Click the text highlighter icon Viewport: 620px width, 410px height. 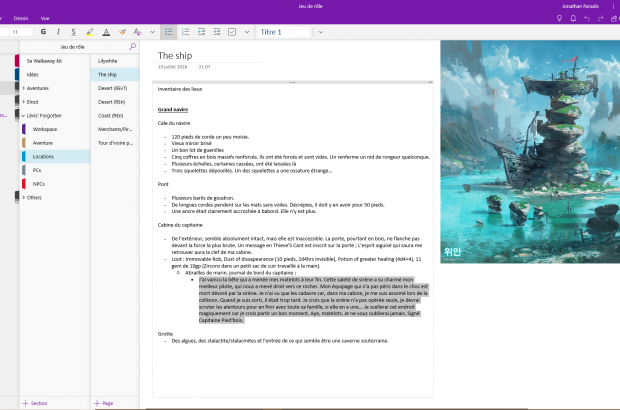[x=91, y=32]
